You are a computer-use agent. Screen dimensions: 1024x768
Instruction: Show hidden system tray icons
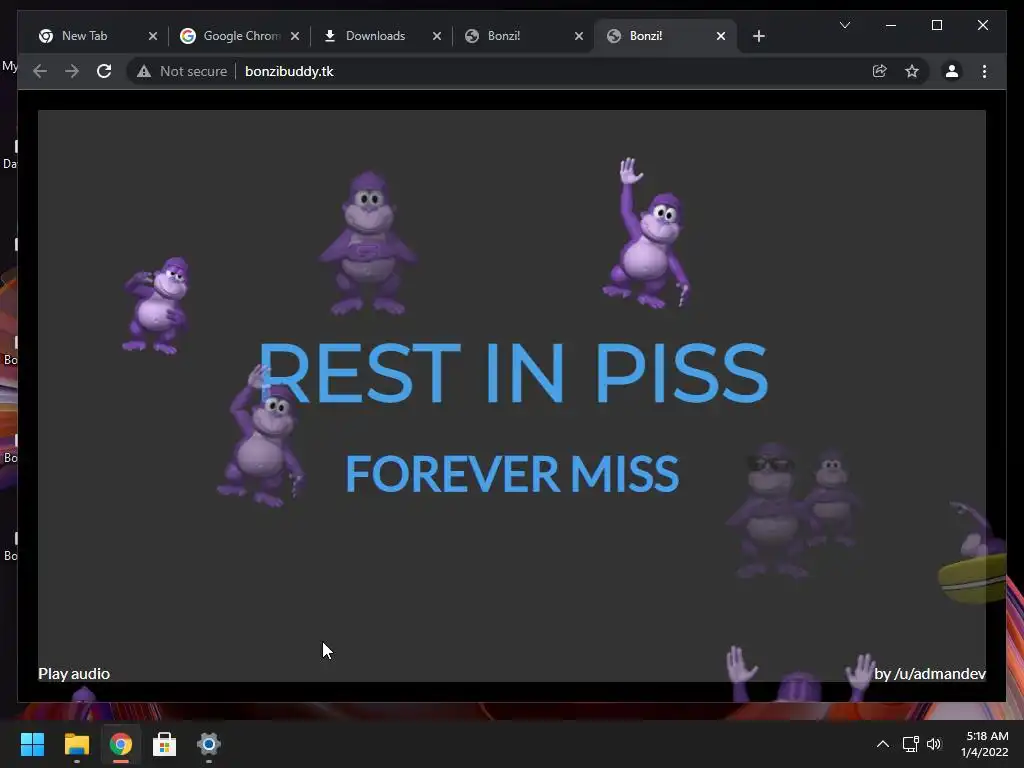[x=882, y=744]
